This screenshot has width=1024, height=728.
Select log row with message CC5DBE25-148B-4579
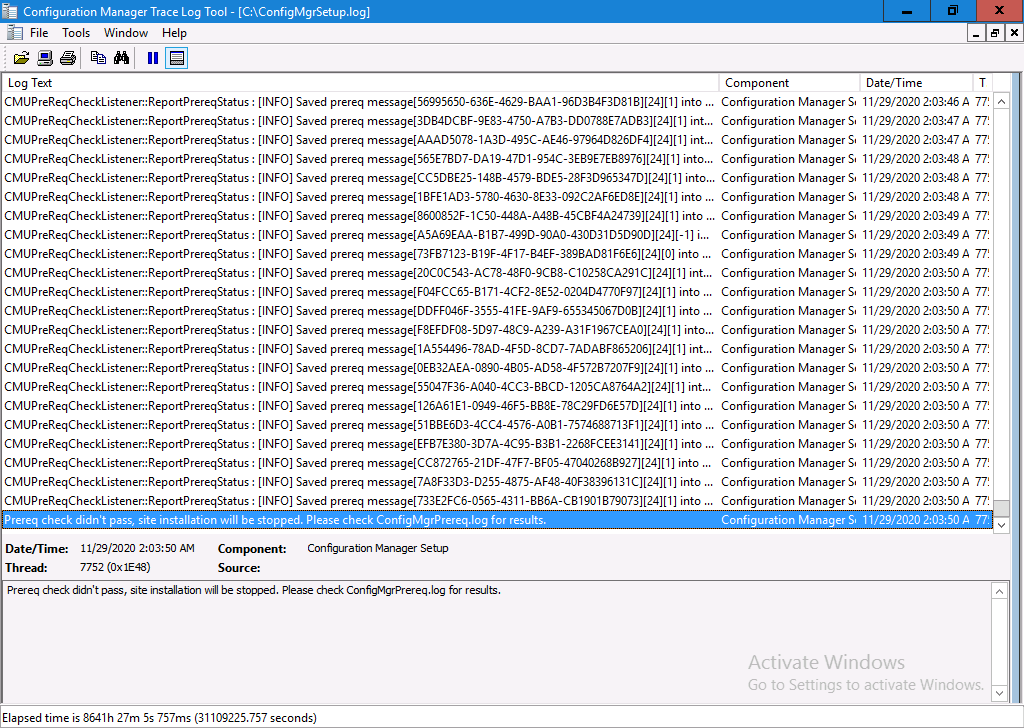(x=497, y=178)
